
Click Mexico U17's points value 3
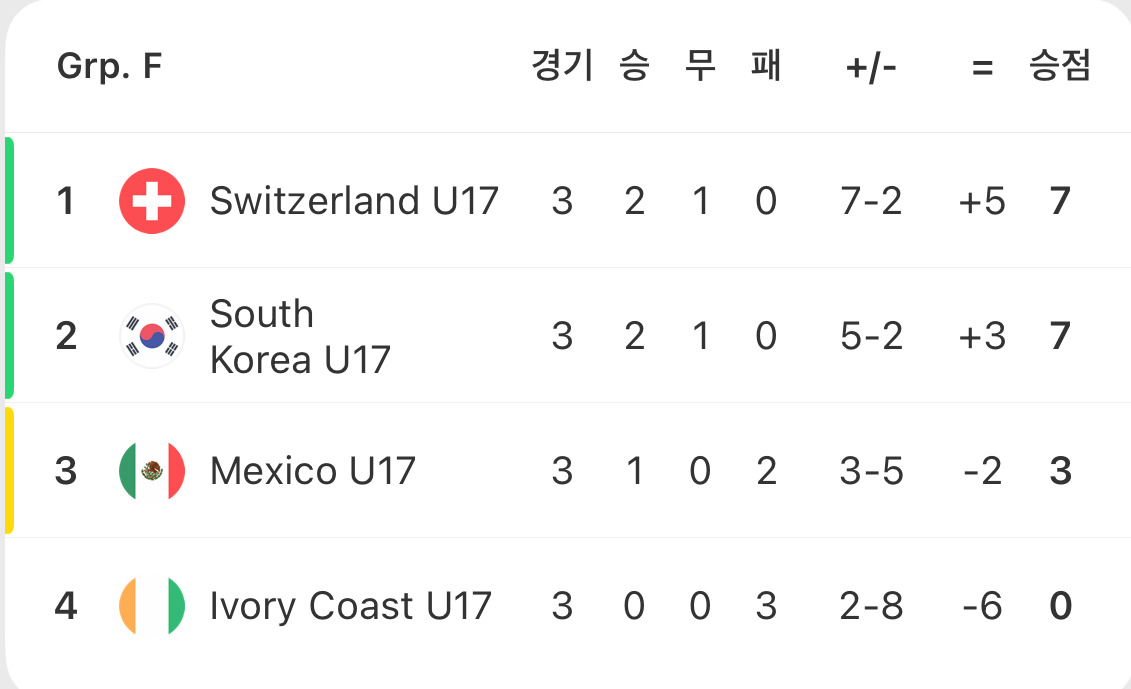(1059, 470)
